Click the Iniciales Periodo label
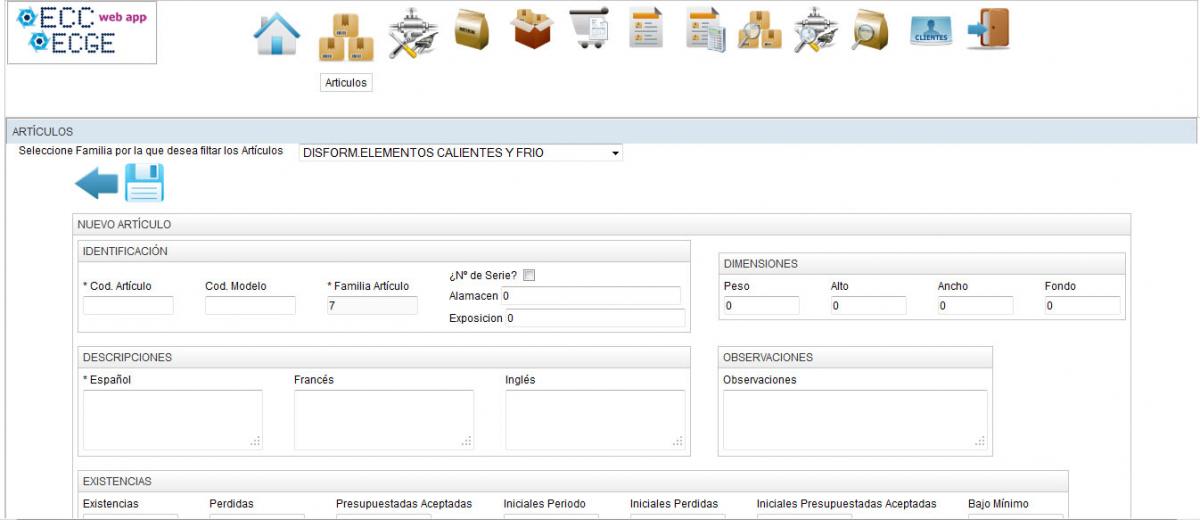The height and width of the screenshot is (520, 1200). coord(544,504)
